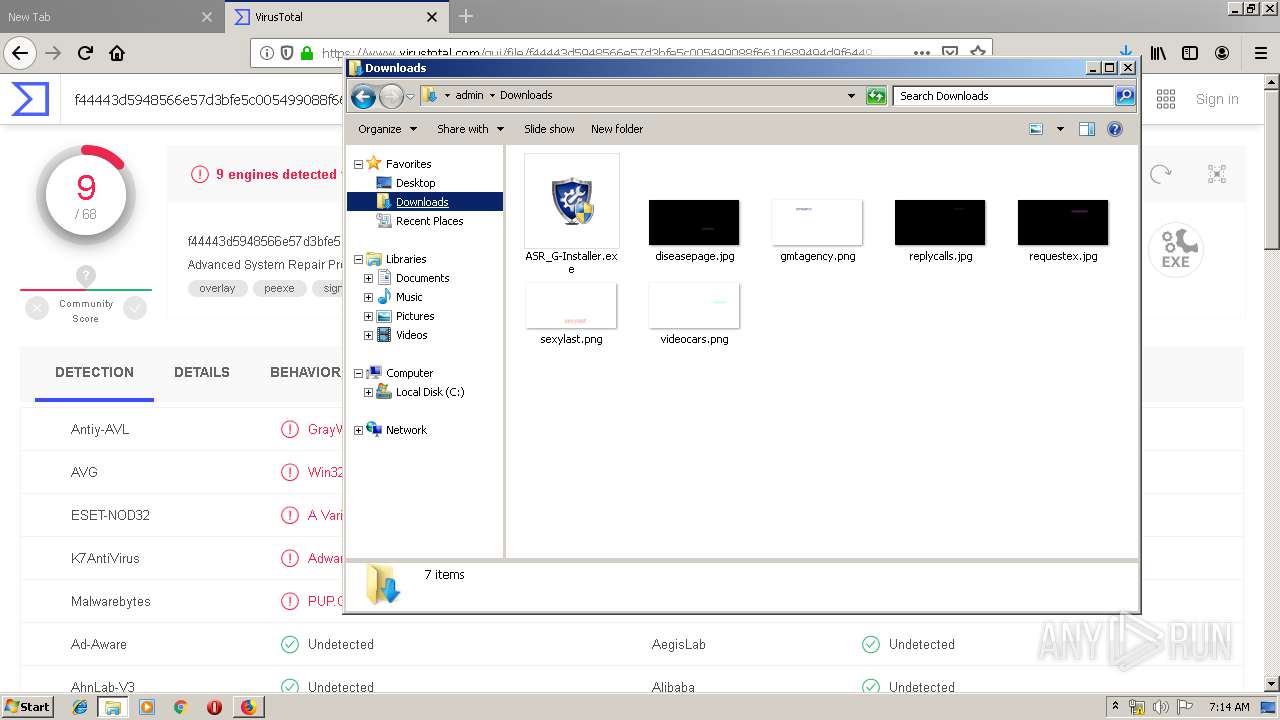Open recent pages dropdown near nav arrows

point(410,97)
